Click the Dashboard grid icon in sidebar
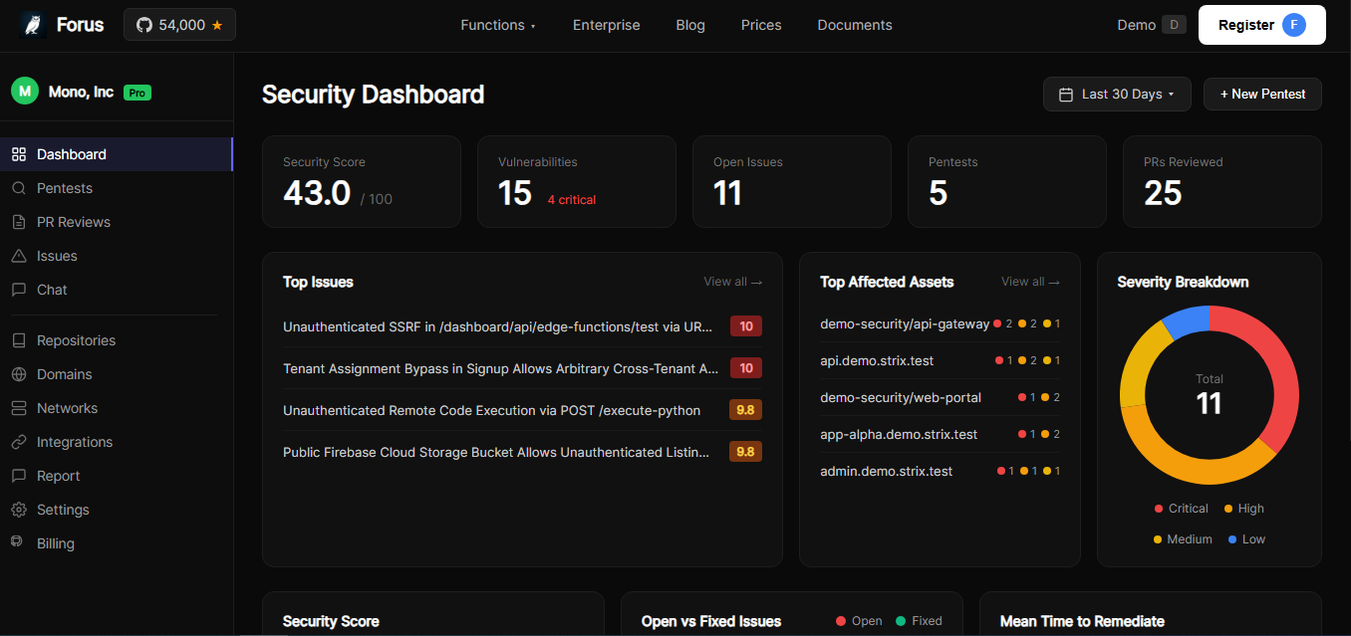This screenshot has width=1351, height=636. click(x=19, y=154)
